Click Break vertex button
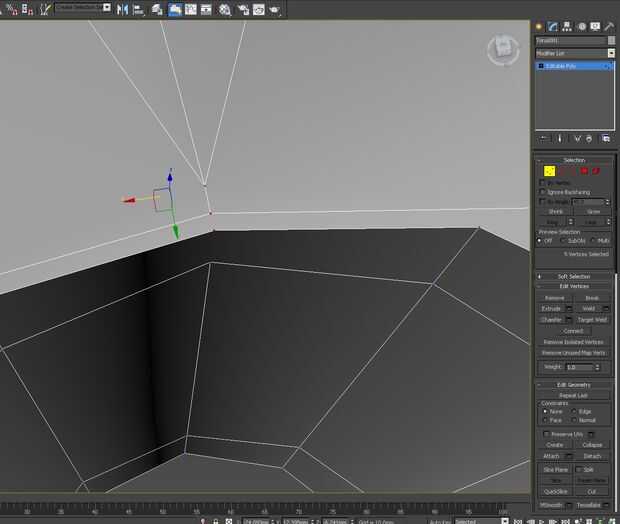Viewport: 620px width, 524px height. (x=592, y=298)
